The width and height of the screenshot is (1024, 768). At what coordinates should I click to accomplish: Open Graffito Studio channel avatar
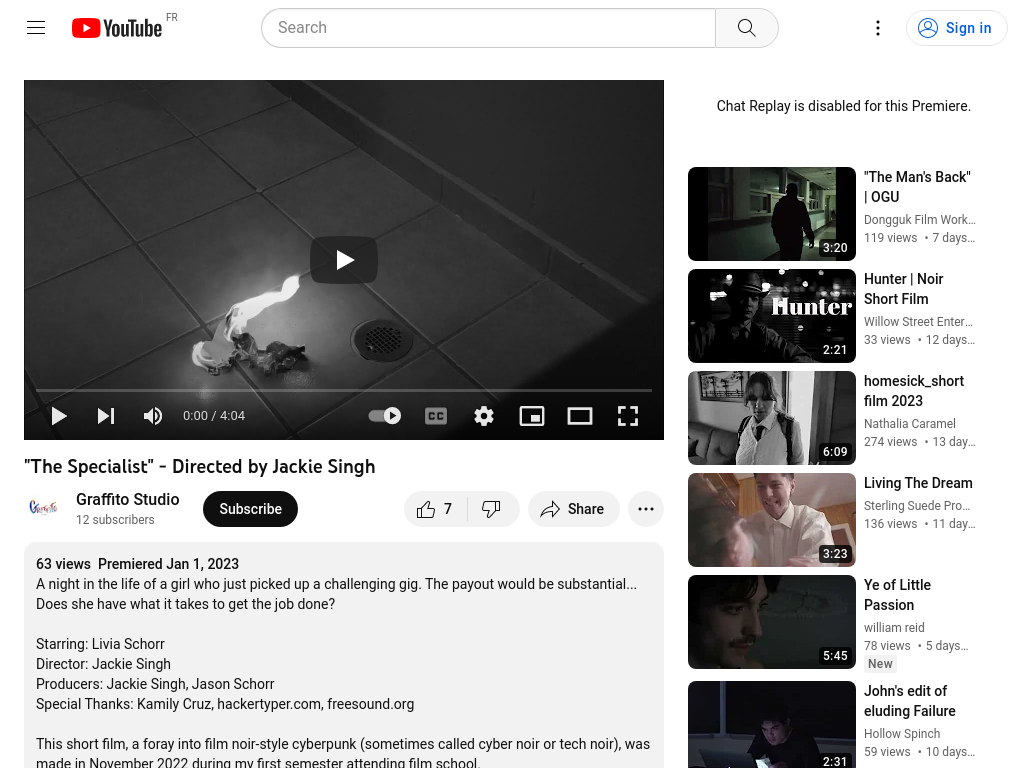pyautogui.click(x=43, y=508)
